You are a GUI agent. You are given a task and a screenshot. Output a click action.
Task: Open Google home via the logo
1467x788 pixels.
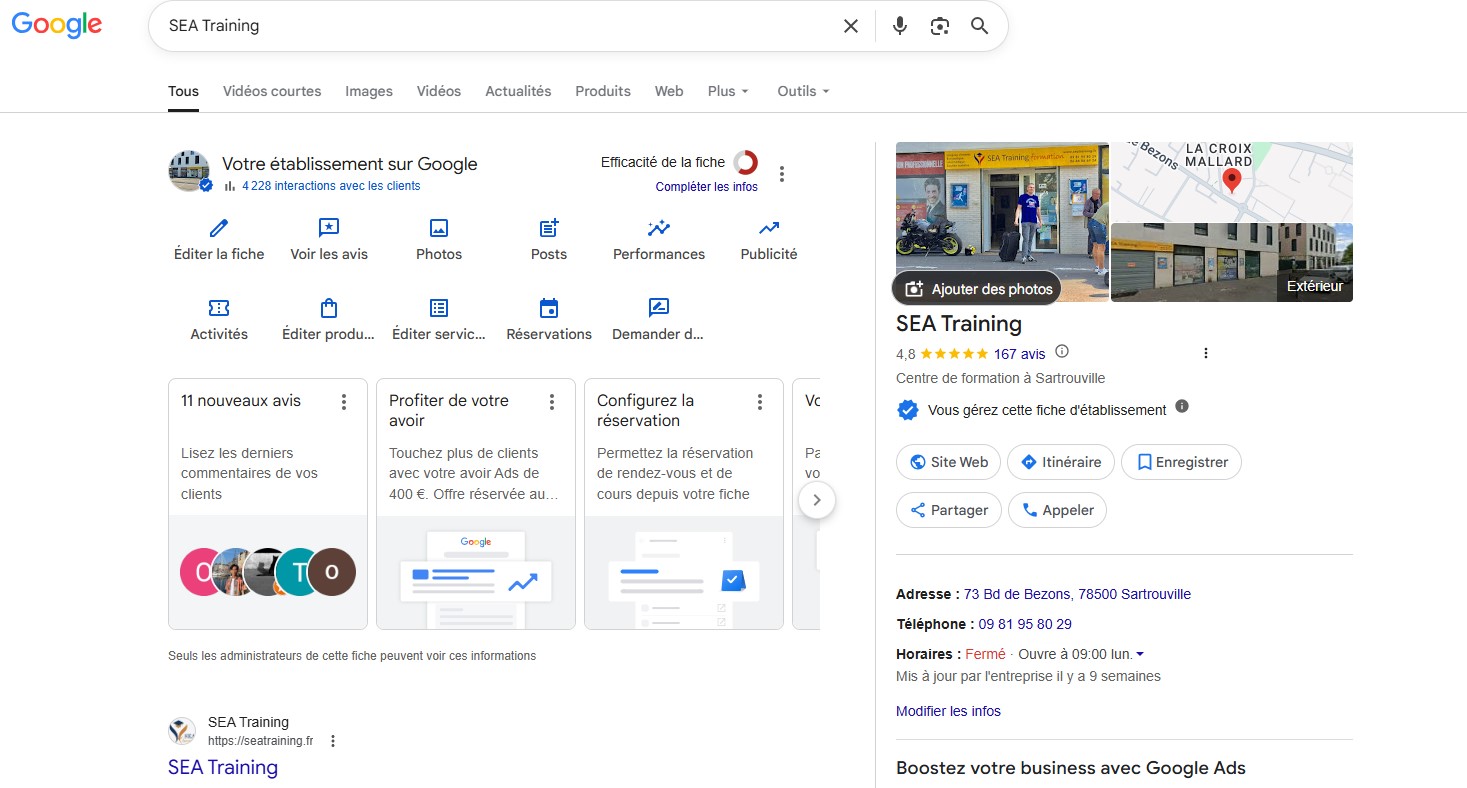click(57, 26)
